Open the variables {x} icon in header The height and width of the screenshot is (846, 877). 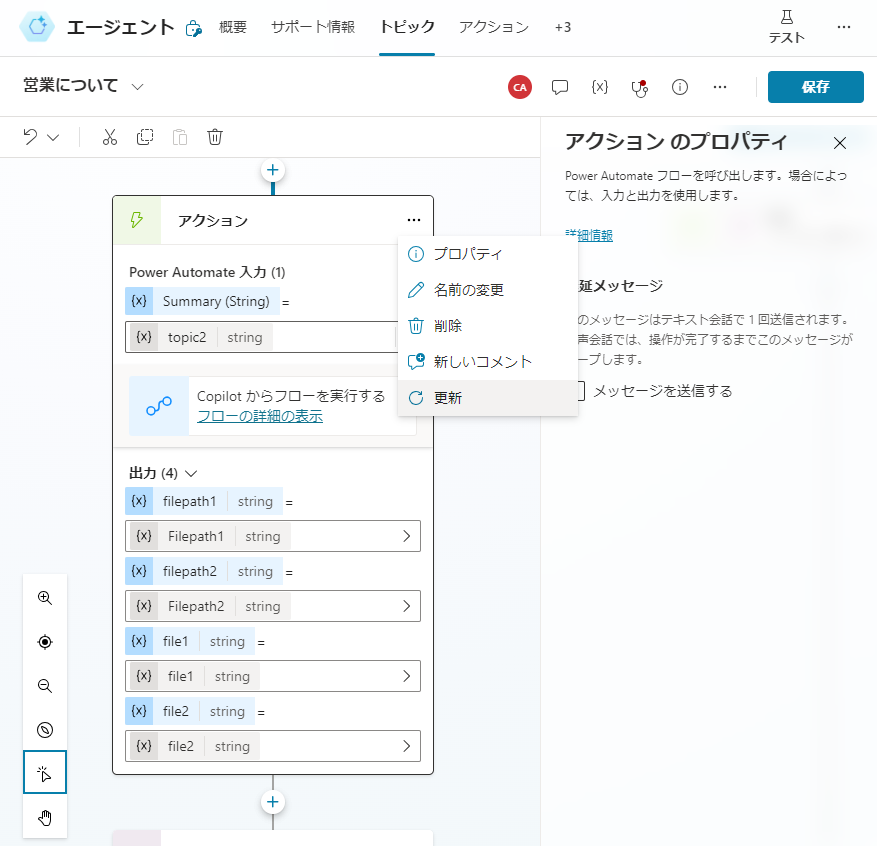600,87
